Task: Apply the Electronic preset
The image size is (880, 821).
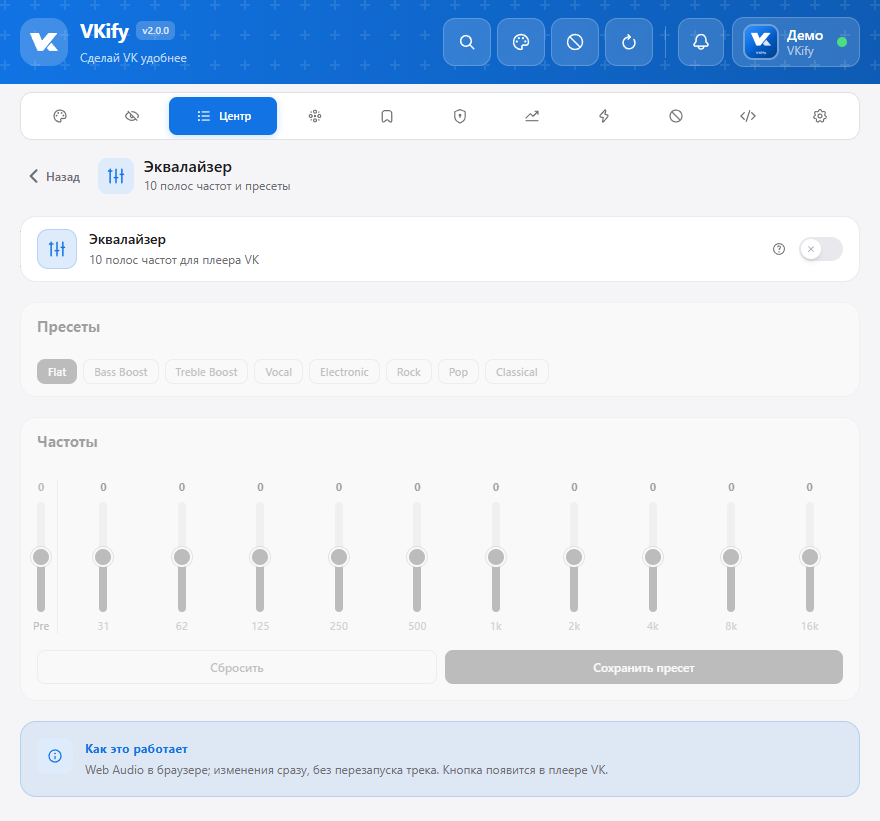Action: [344, 372]
